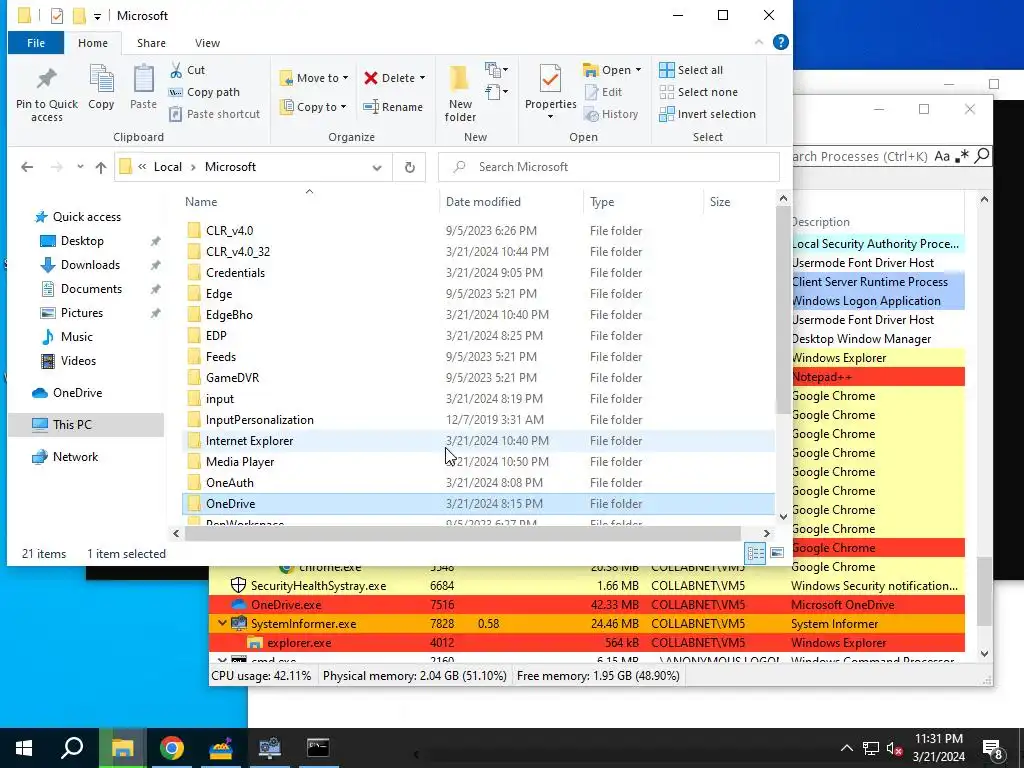This screenshot has height=768, width=1024.
Task: Copy path of selected folder
Action: pyautogui.click(x=204, y=92)
